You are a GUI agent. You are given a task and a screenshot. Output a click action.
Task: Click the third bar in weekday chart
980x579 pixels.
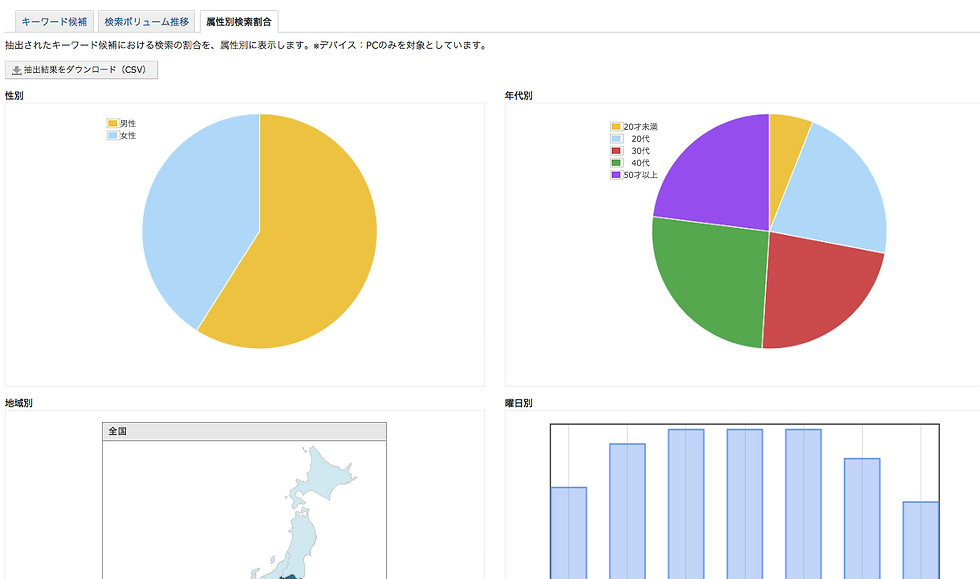point(686,504)
